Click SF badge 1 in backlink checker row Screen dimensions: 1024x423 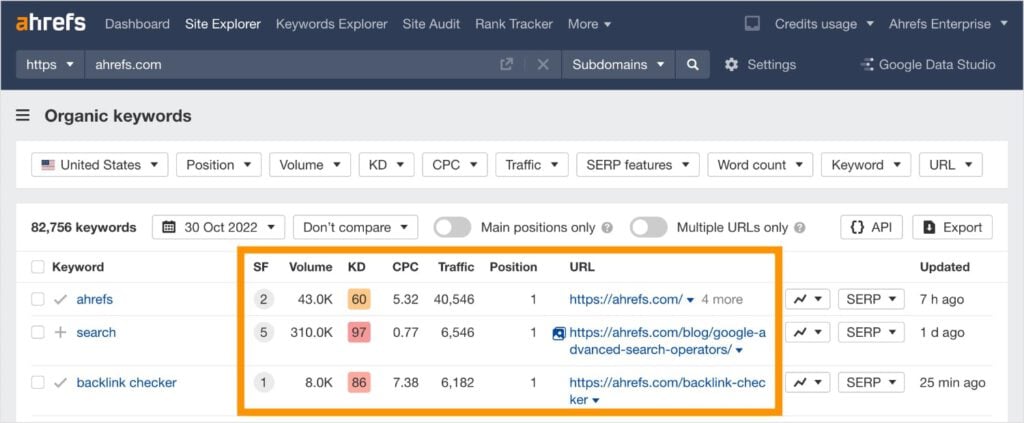[264, 383]
